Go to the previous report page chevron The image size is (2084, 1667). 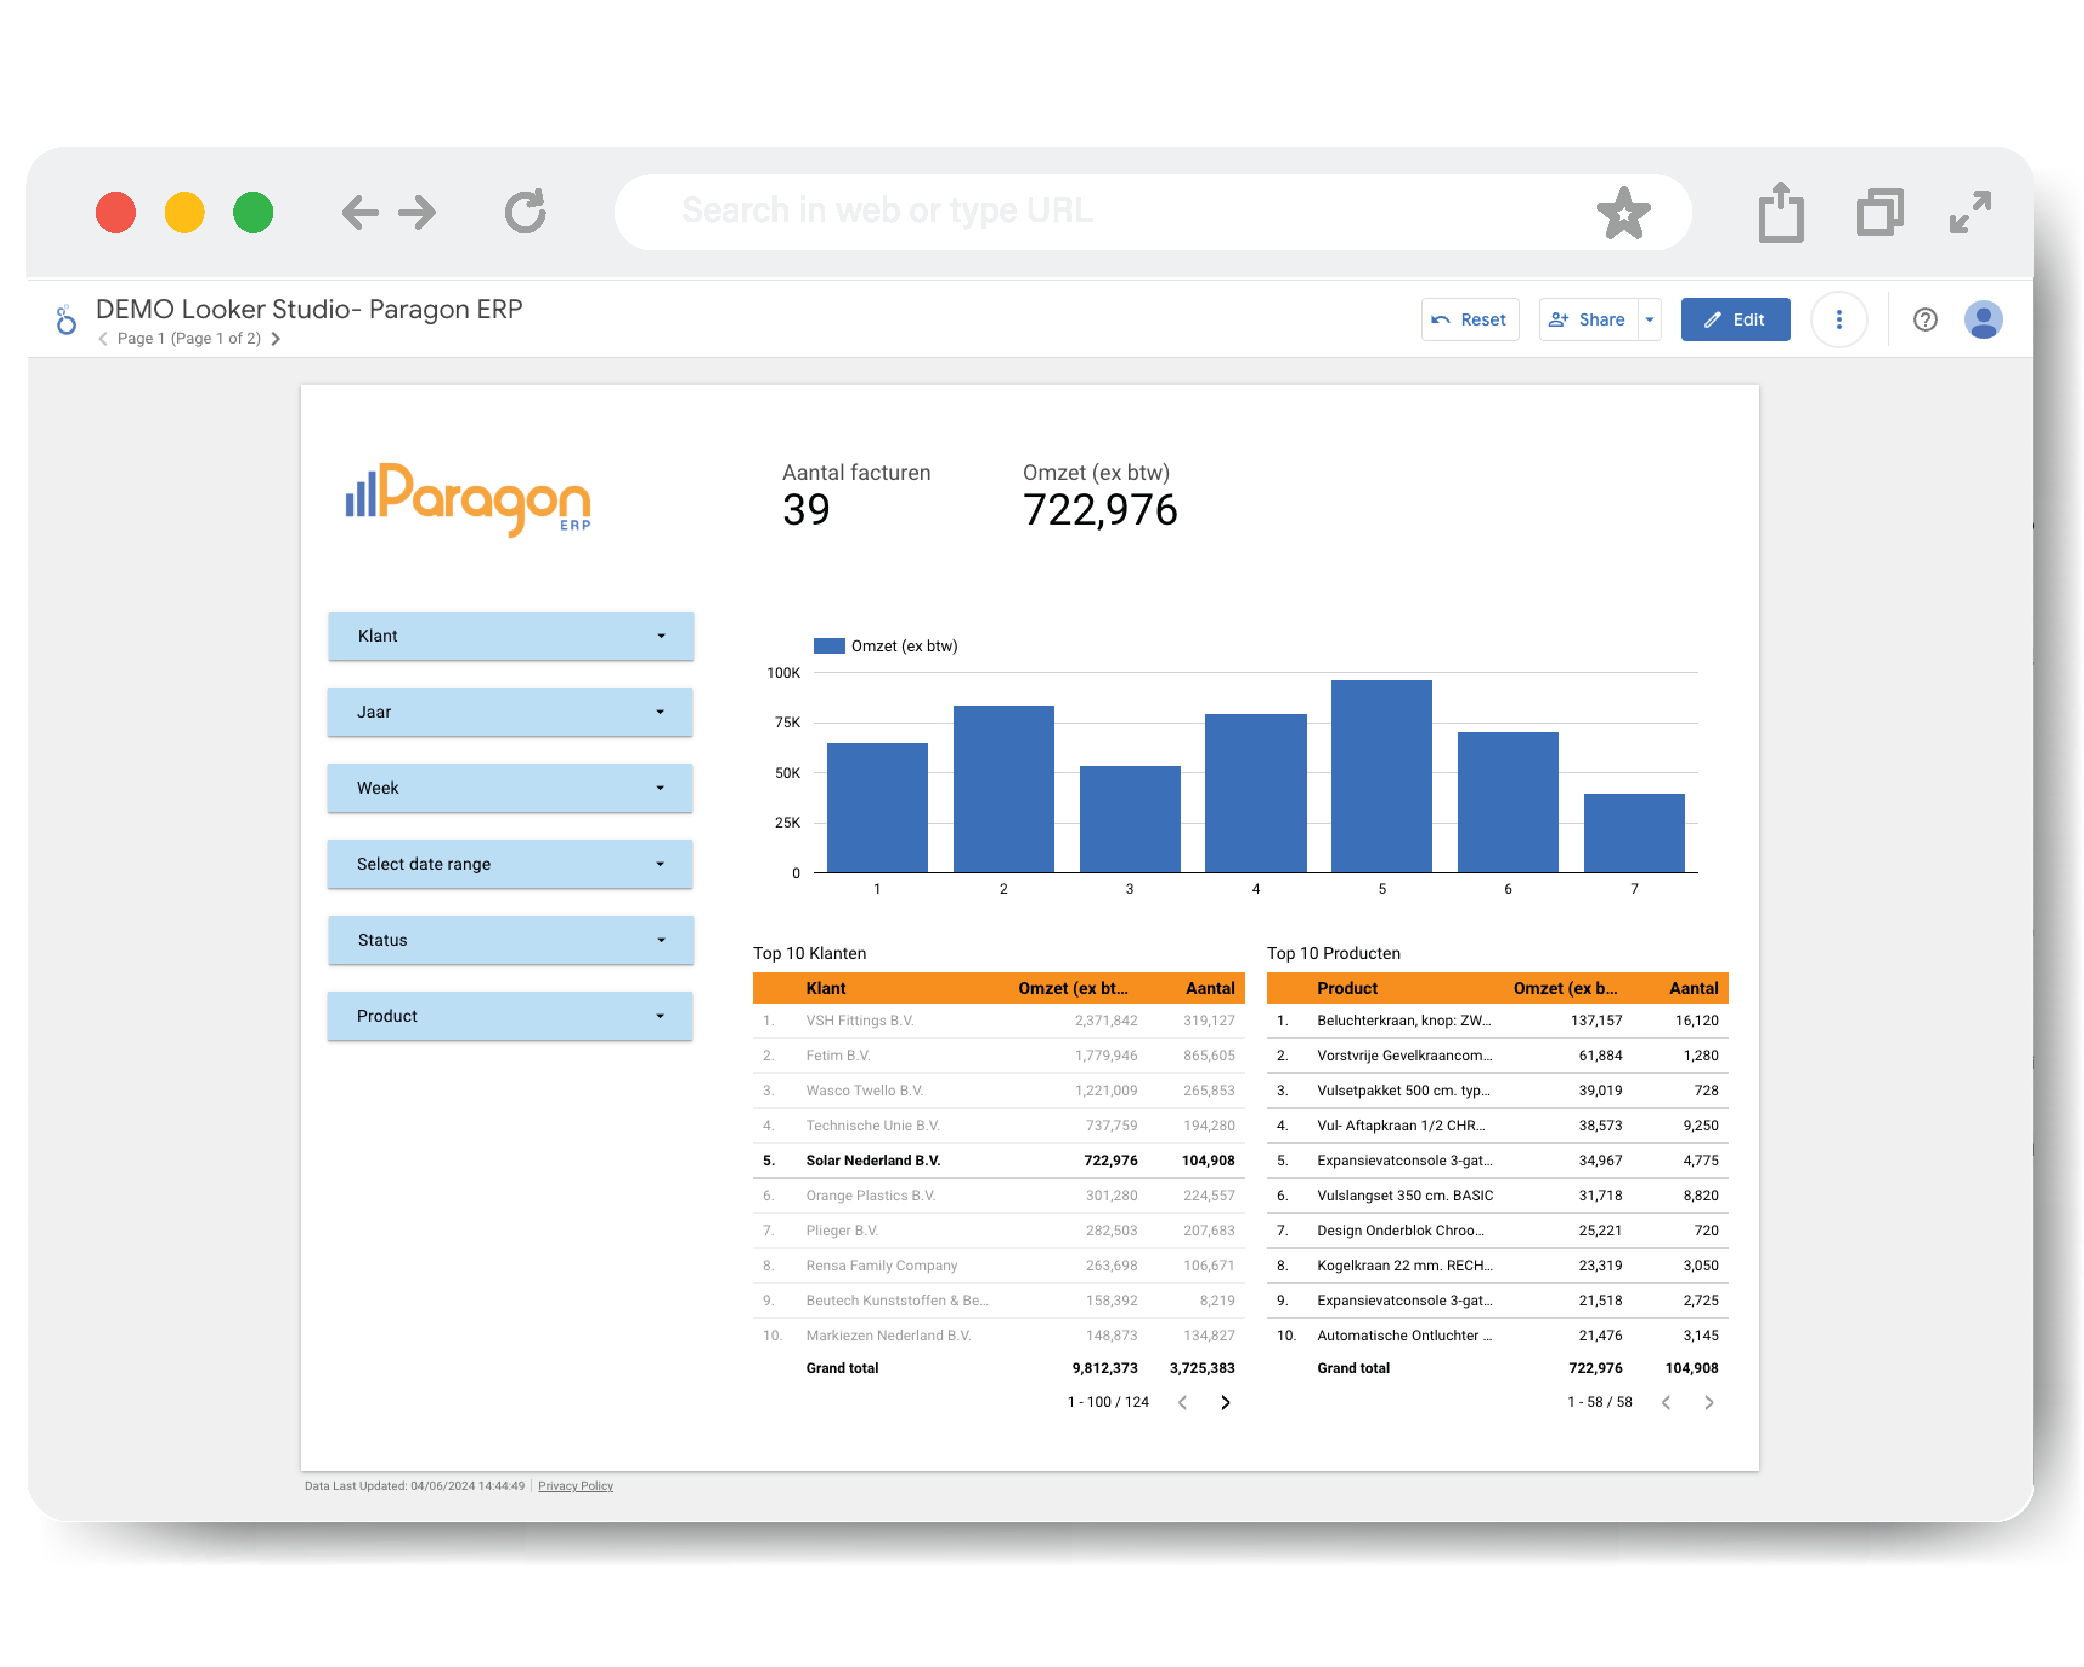click(x=103, y=339)
